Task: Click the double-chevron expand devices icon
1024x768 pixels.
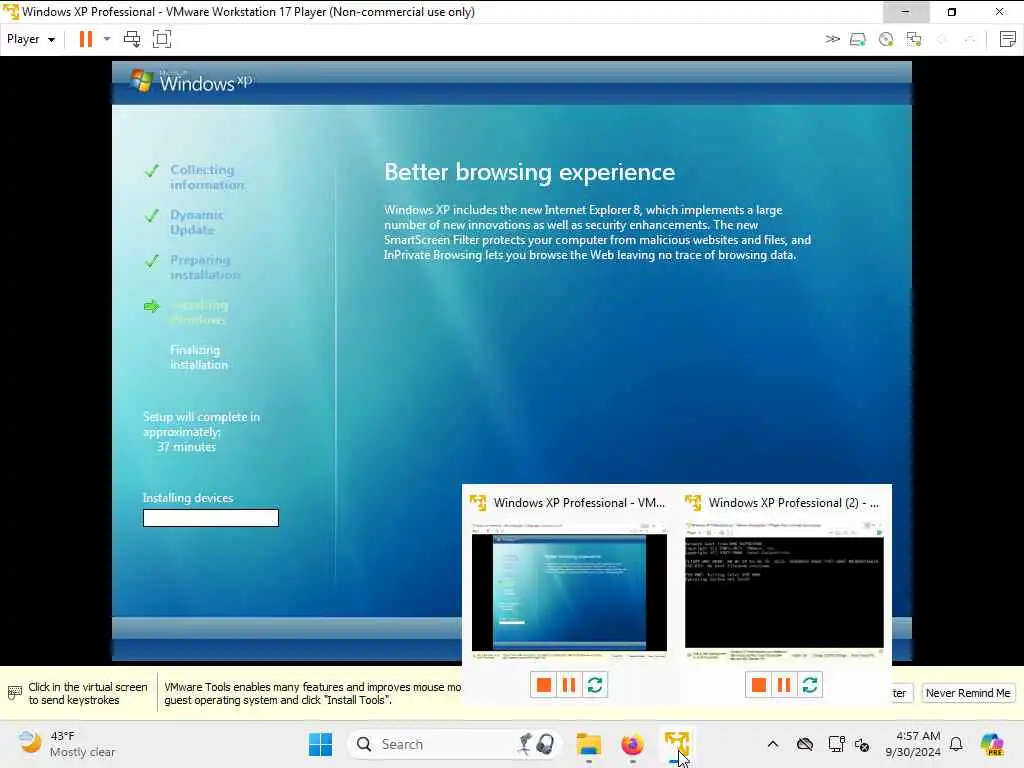Action: [832, 39]
